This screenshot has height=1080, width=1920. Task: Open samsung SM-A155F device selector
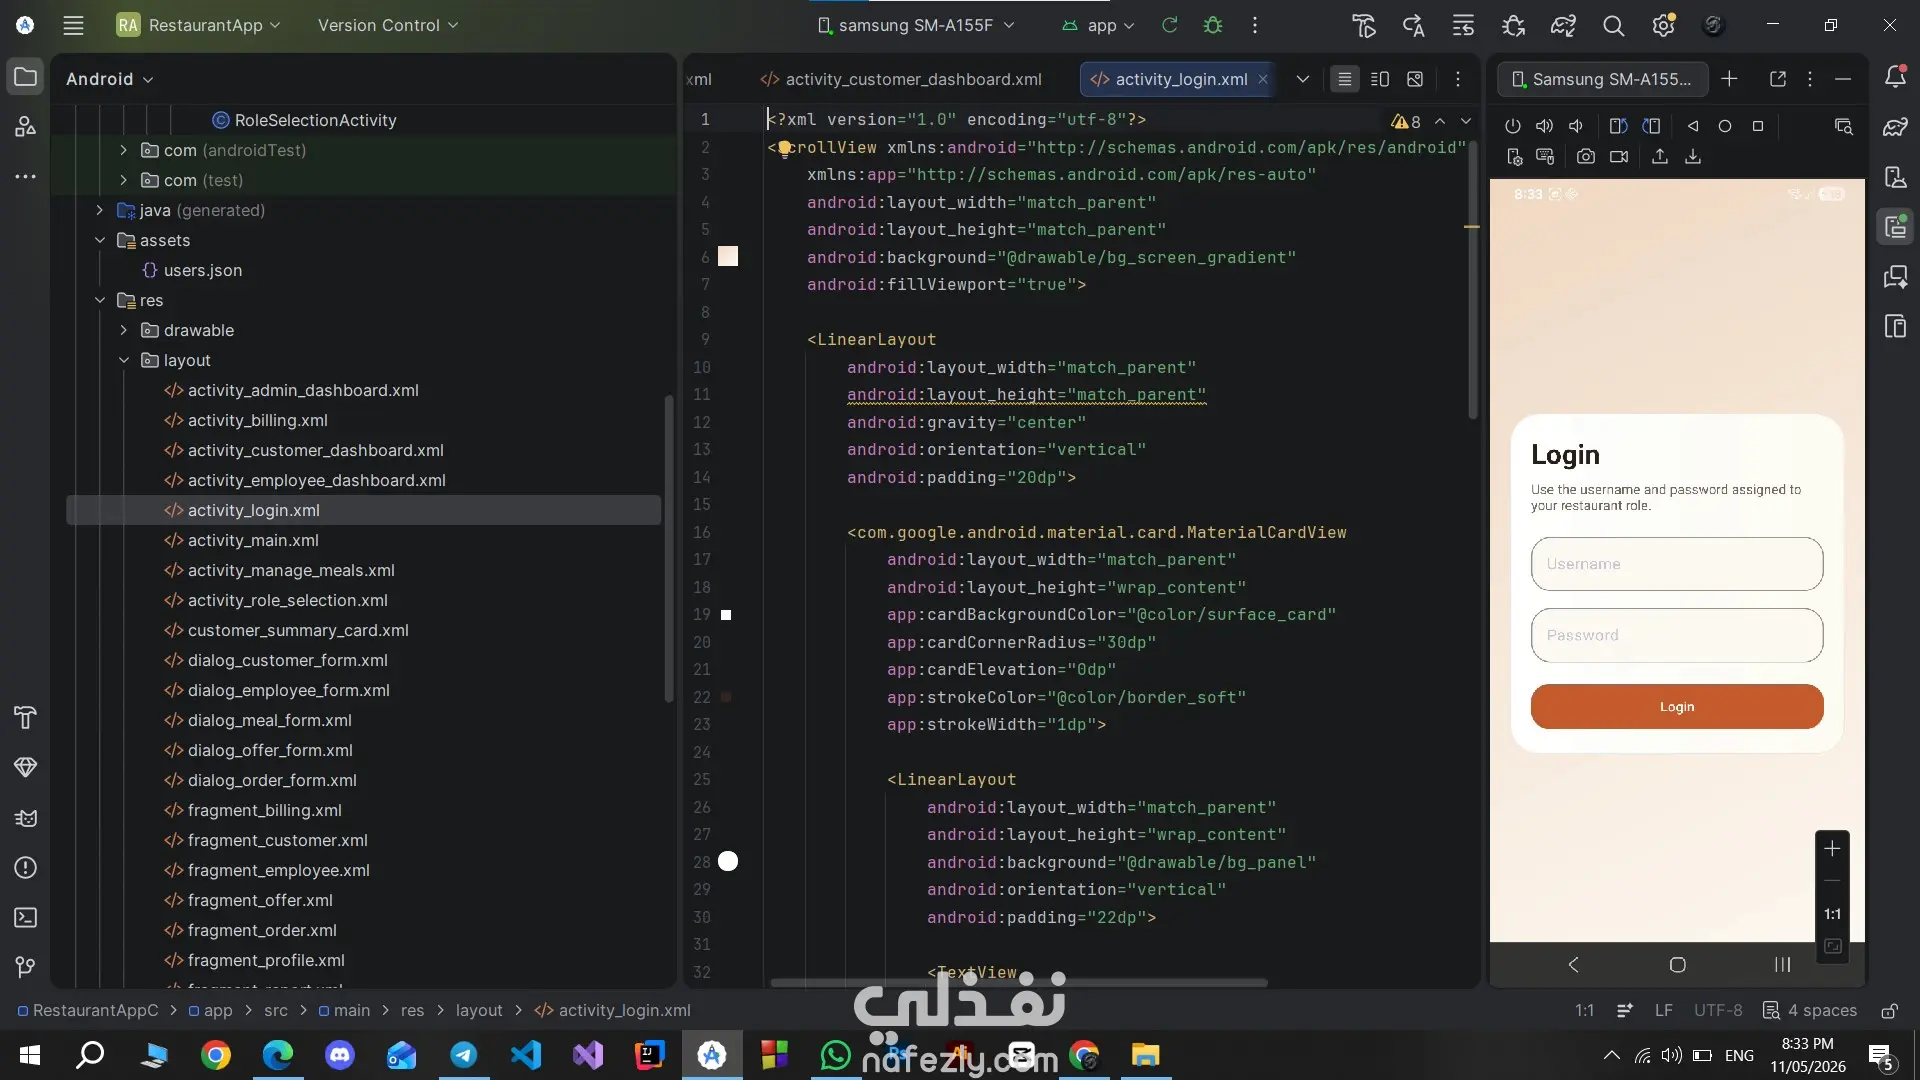point(916,25)
